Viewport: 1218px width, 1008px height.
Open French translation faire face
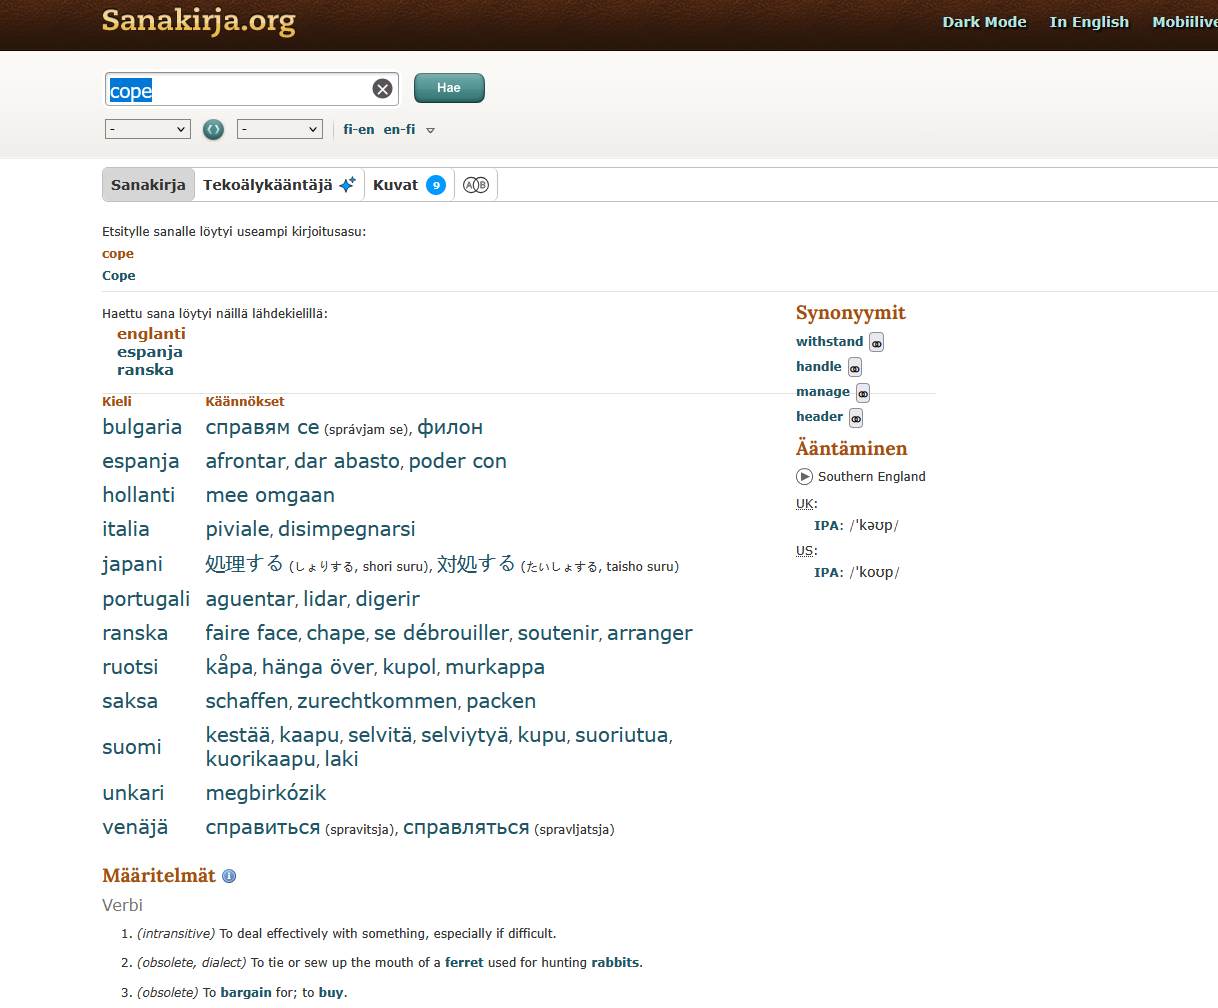[252, 634]
